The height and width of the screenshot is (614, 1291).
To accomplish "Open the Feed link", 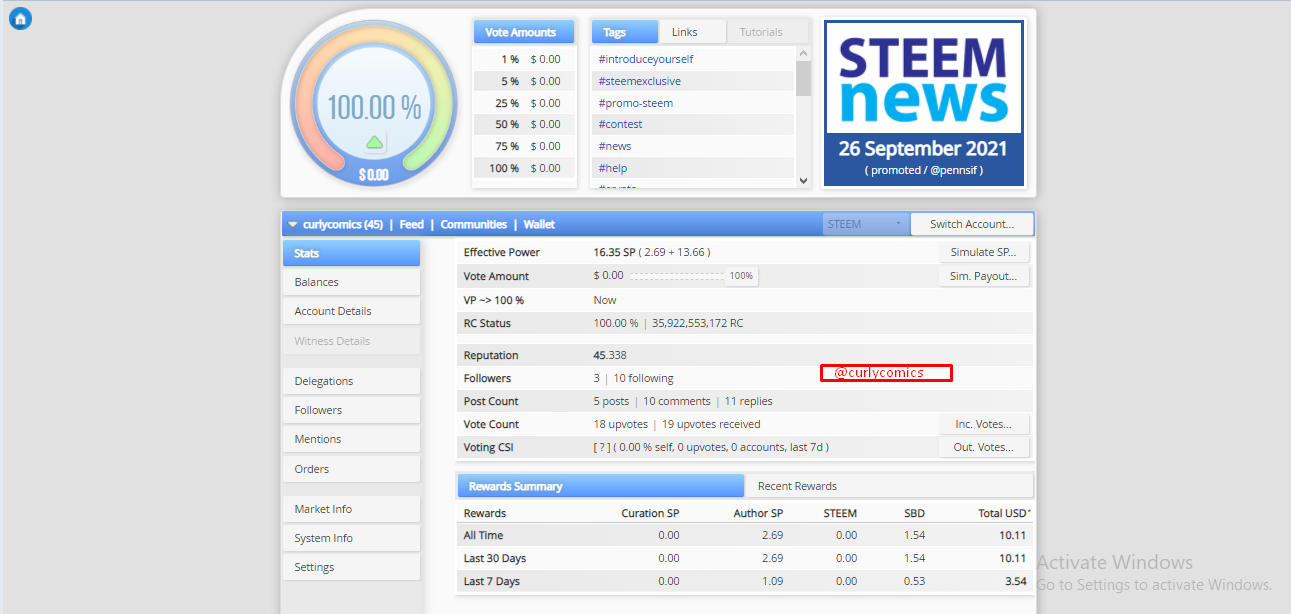I will (411, 225).
